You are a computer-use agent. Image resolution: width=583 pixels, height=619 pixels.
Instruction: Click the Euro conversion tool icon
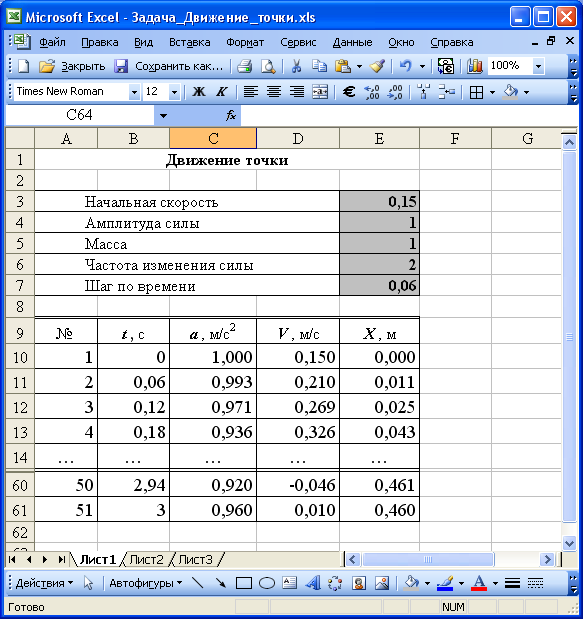(x=446, y=66)
